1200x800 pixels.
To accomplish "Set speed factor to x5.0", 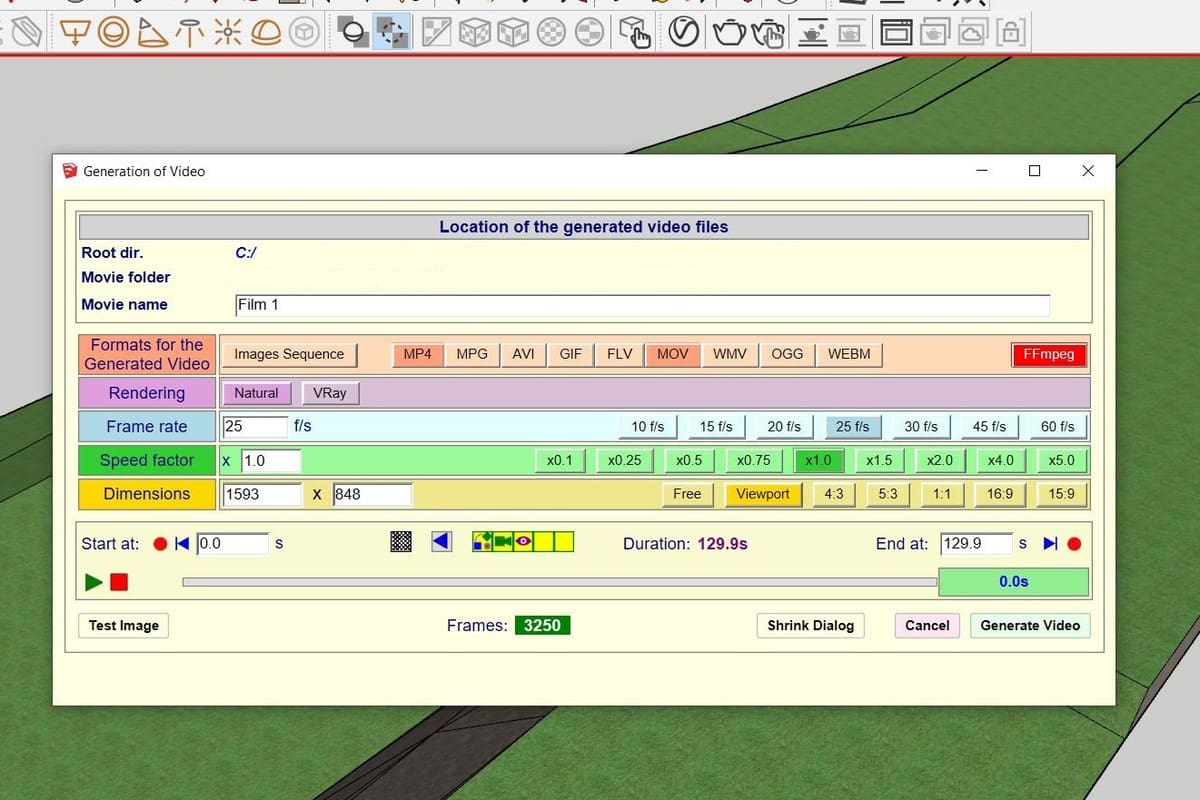I will 1062,461.
